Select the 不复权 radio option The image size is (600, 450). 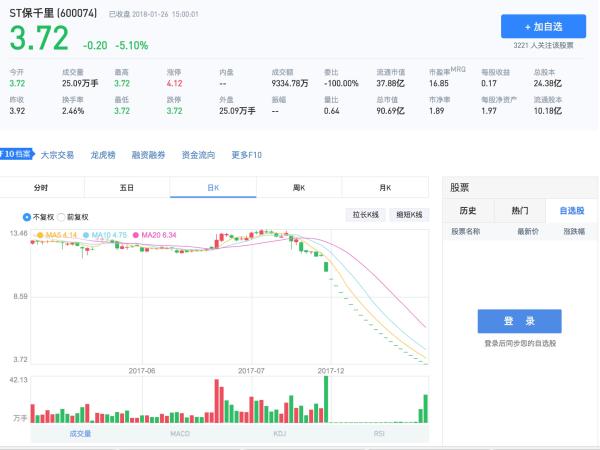coord(27,216)
